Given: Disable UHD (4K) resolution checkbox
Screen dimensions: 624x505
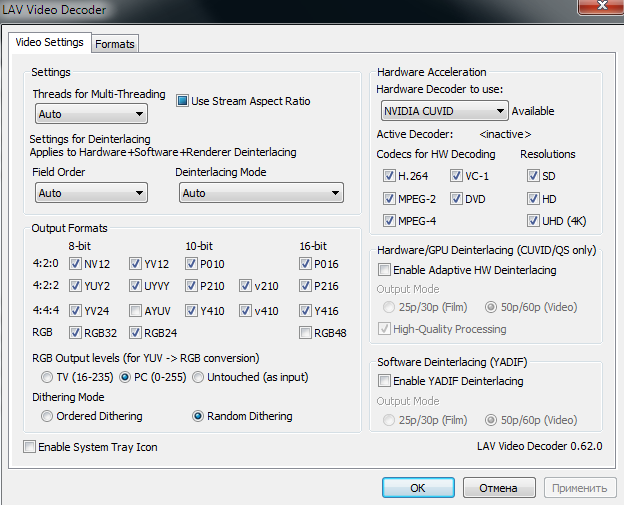Looking at the screenshot, I should click(x=533, y=220).
